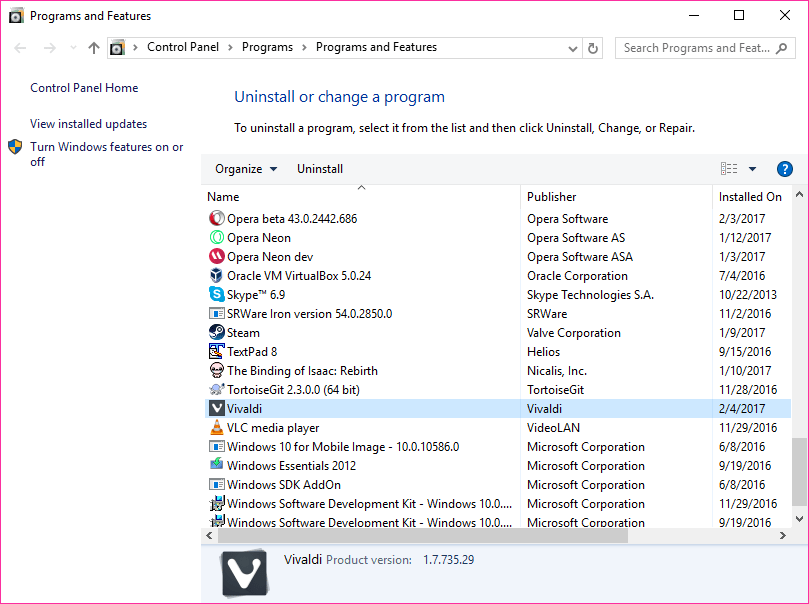Click the Search Programs and Features box
The width and height of the screenshot is (809, 604).
[696, 48]
